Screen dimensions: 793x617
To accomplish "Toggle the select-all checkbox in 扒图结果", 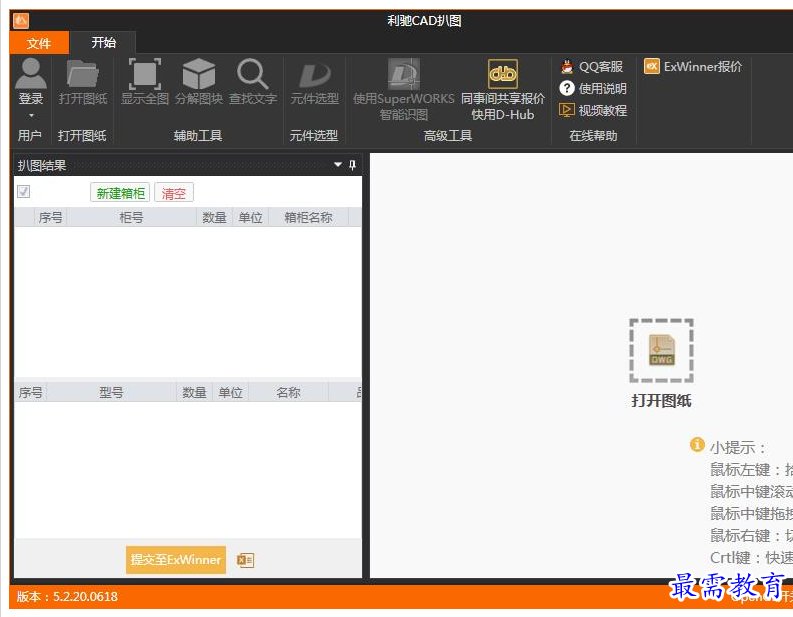I will (23, 191).
